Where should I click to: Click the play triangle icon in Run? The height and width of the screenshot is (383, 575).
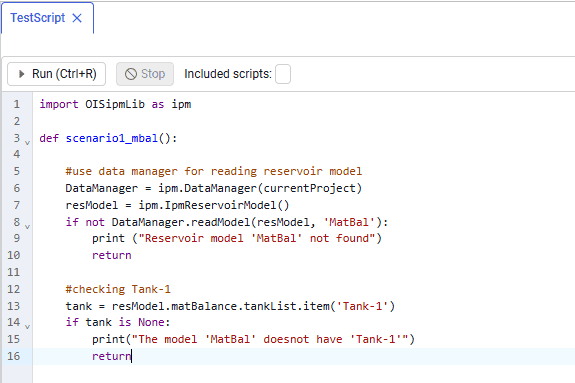click(x=22, y=74)
